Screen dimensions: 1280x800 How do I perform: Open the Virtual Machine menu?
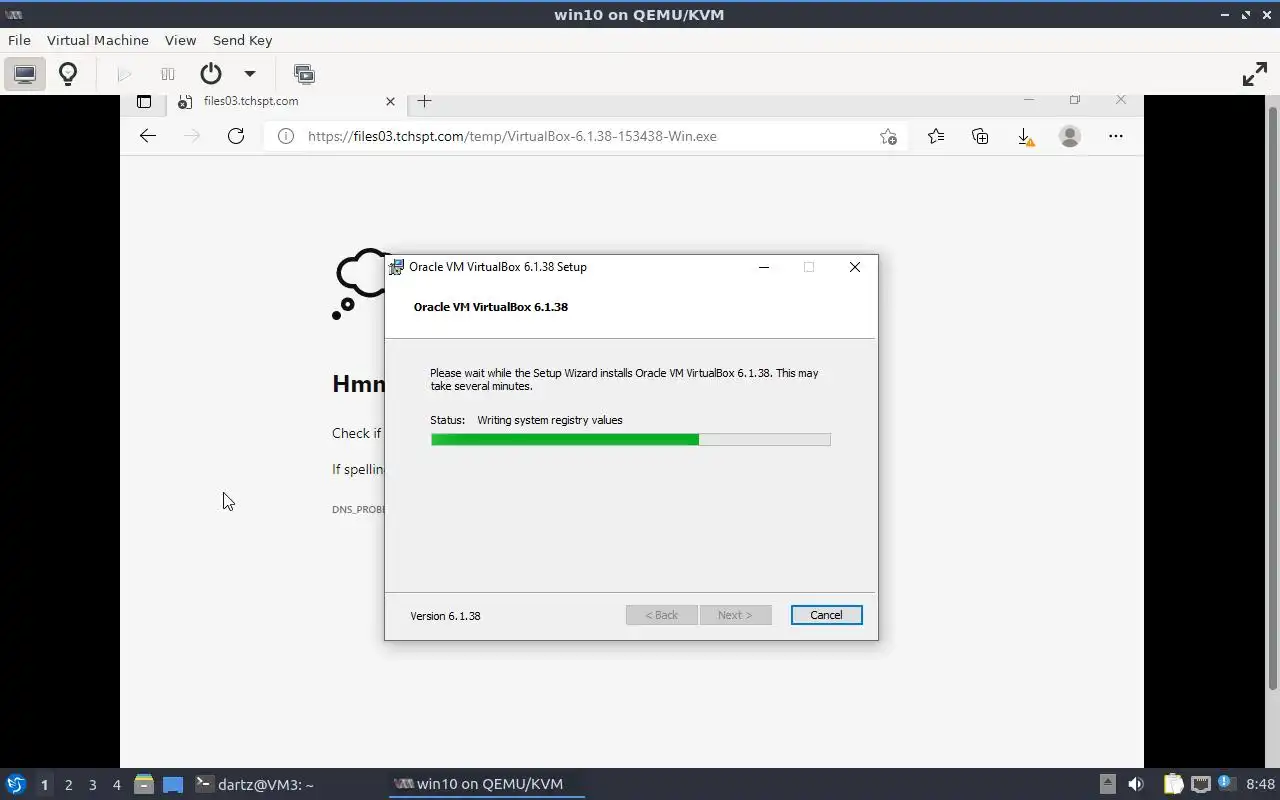(97, 40)
